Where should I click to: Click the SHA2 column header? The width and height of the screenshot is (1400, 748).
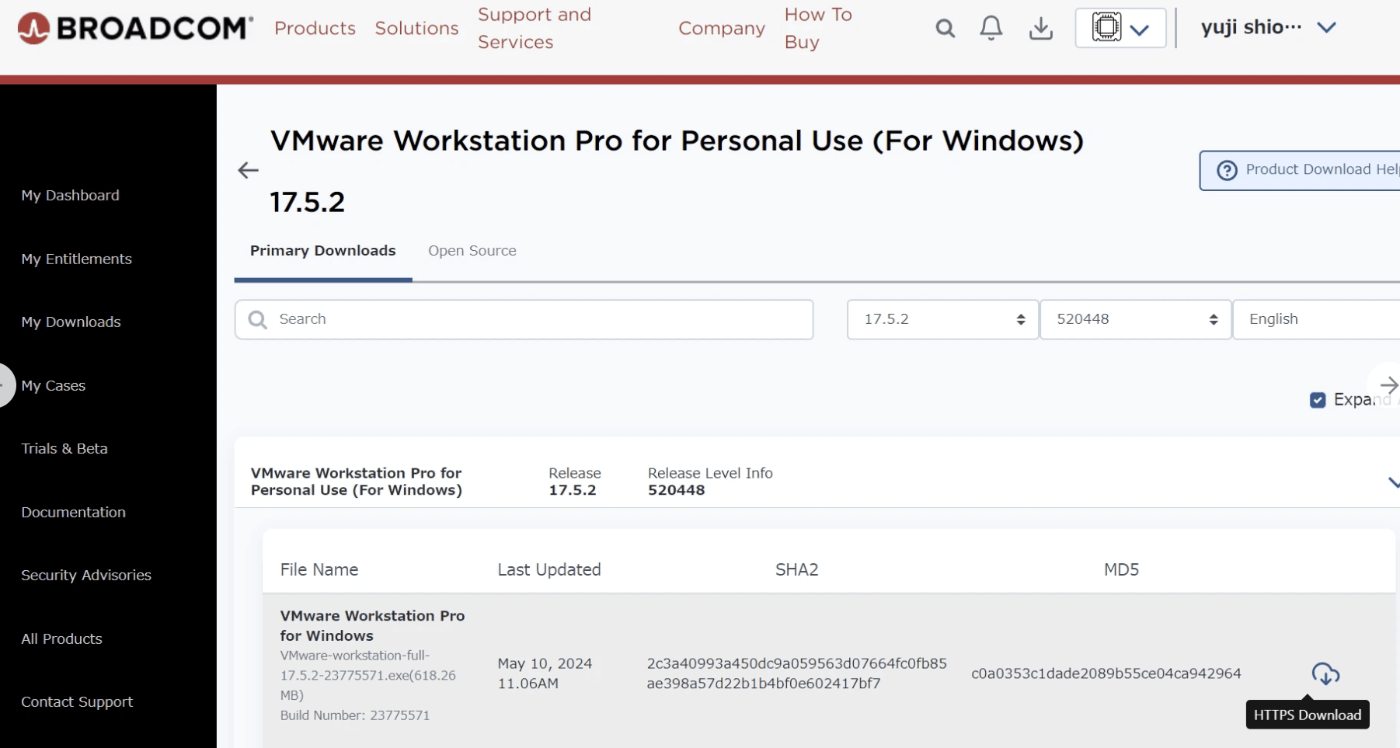[x=797, y=570]
